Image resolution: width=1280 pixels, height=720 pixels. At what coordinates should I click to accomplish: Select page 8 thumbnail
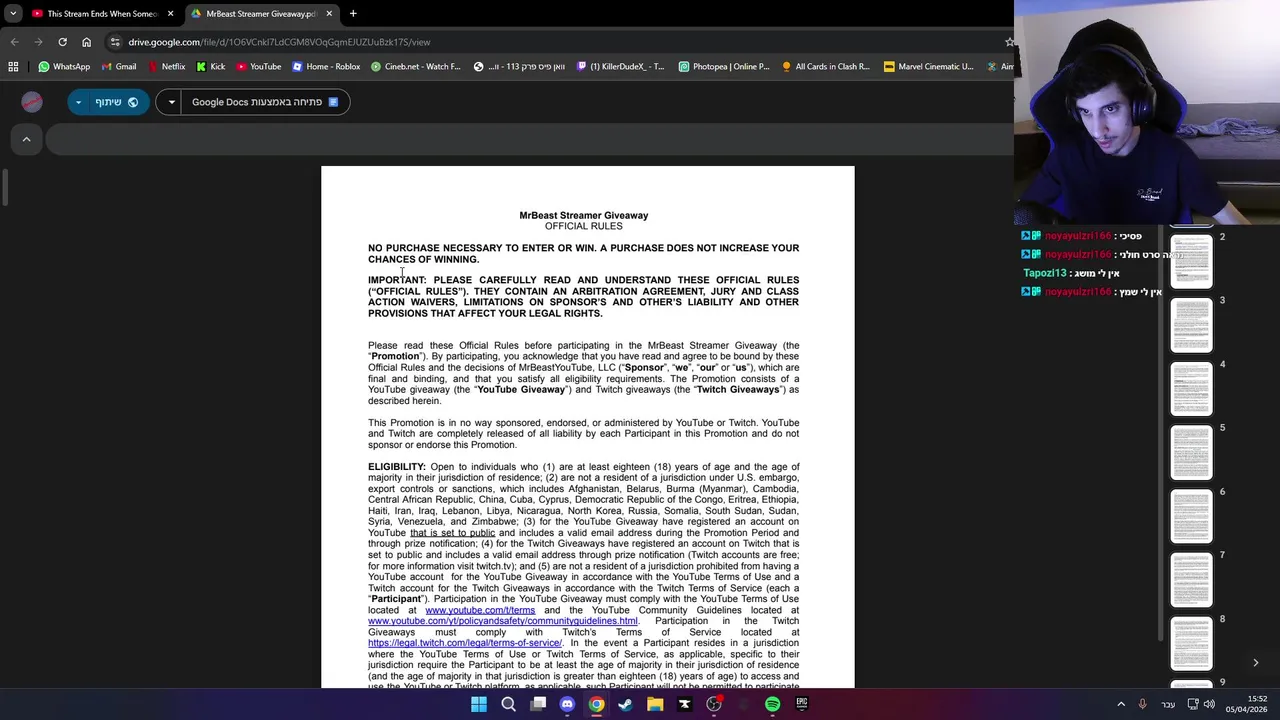(1191, 644)
